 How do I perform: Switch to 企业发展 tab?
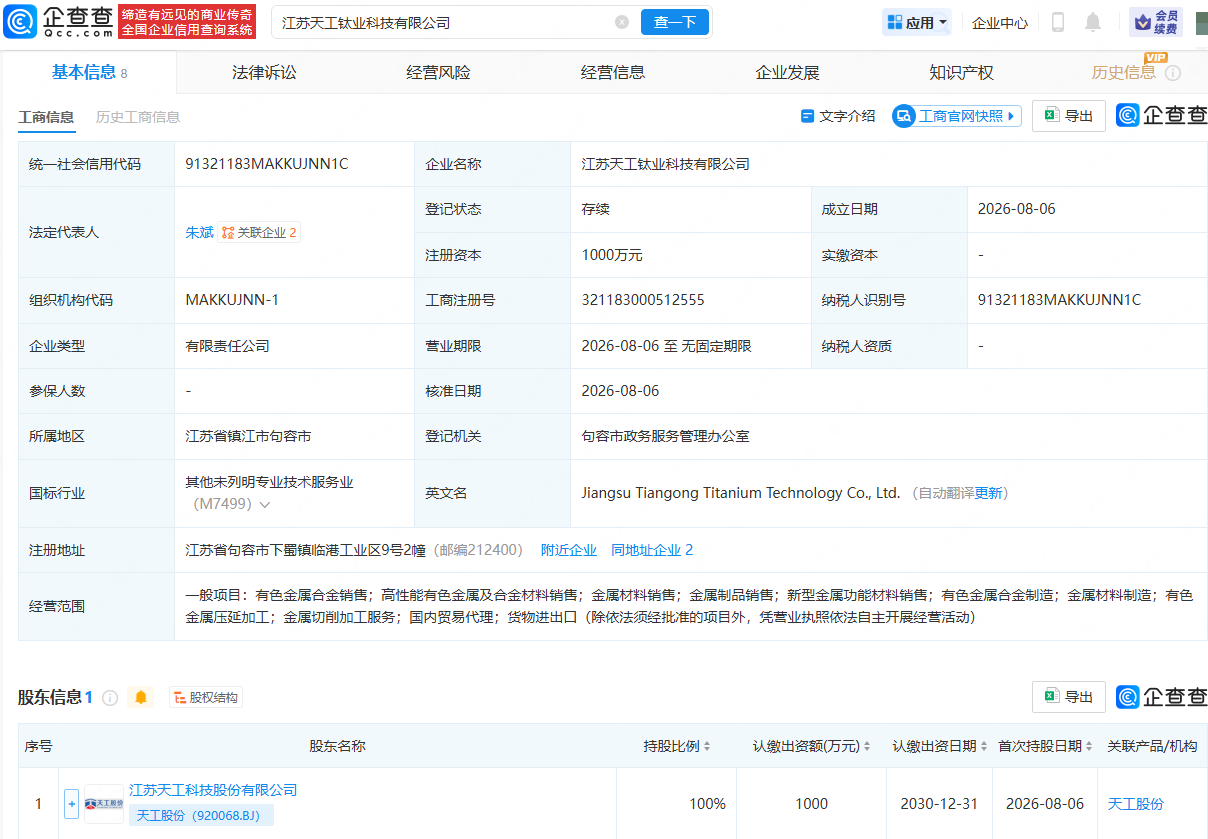click(787, 72)
